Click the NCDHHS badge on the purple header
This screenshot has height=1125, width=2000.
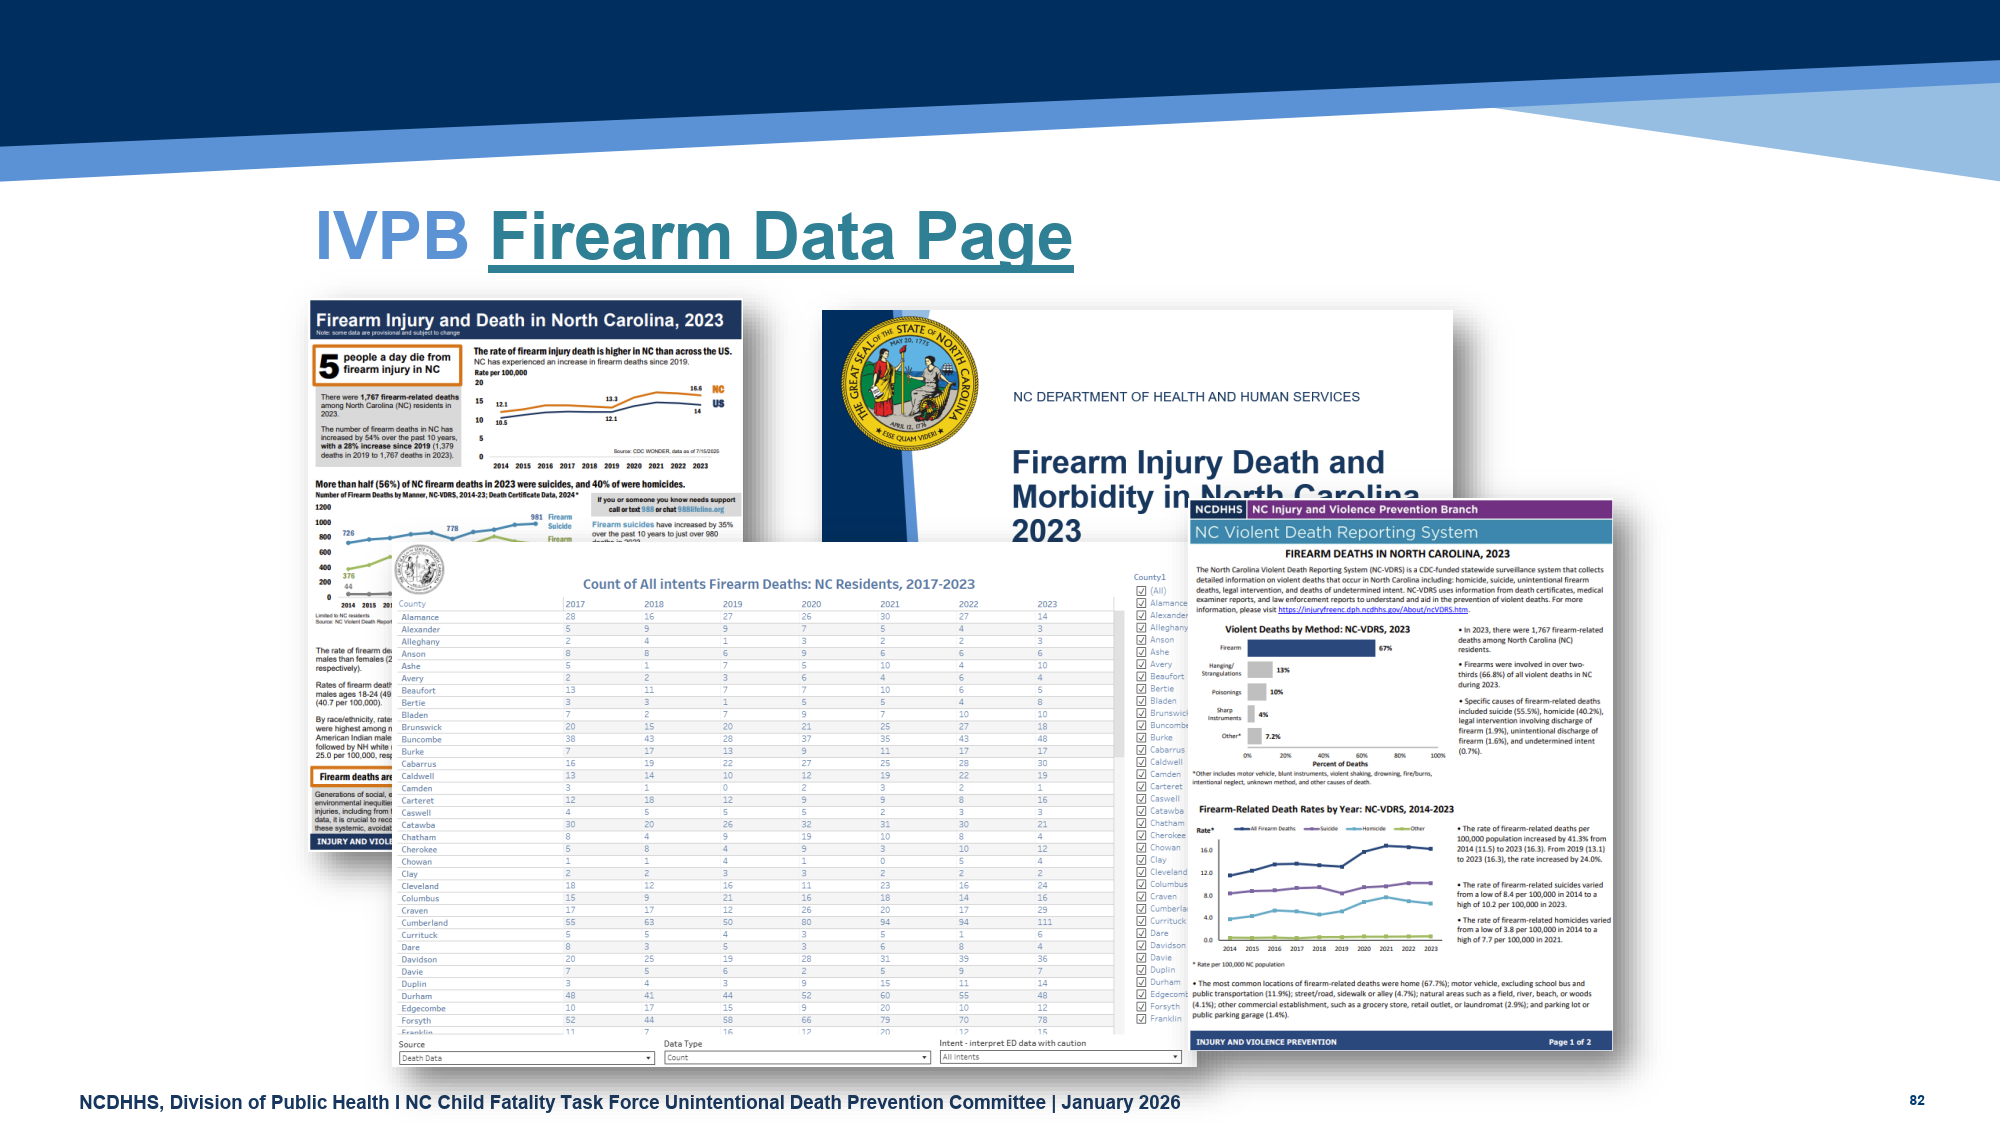click(x=1218, y=509)
